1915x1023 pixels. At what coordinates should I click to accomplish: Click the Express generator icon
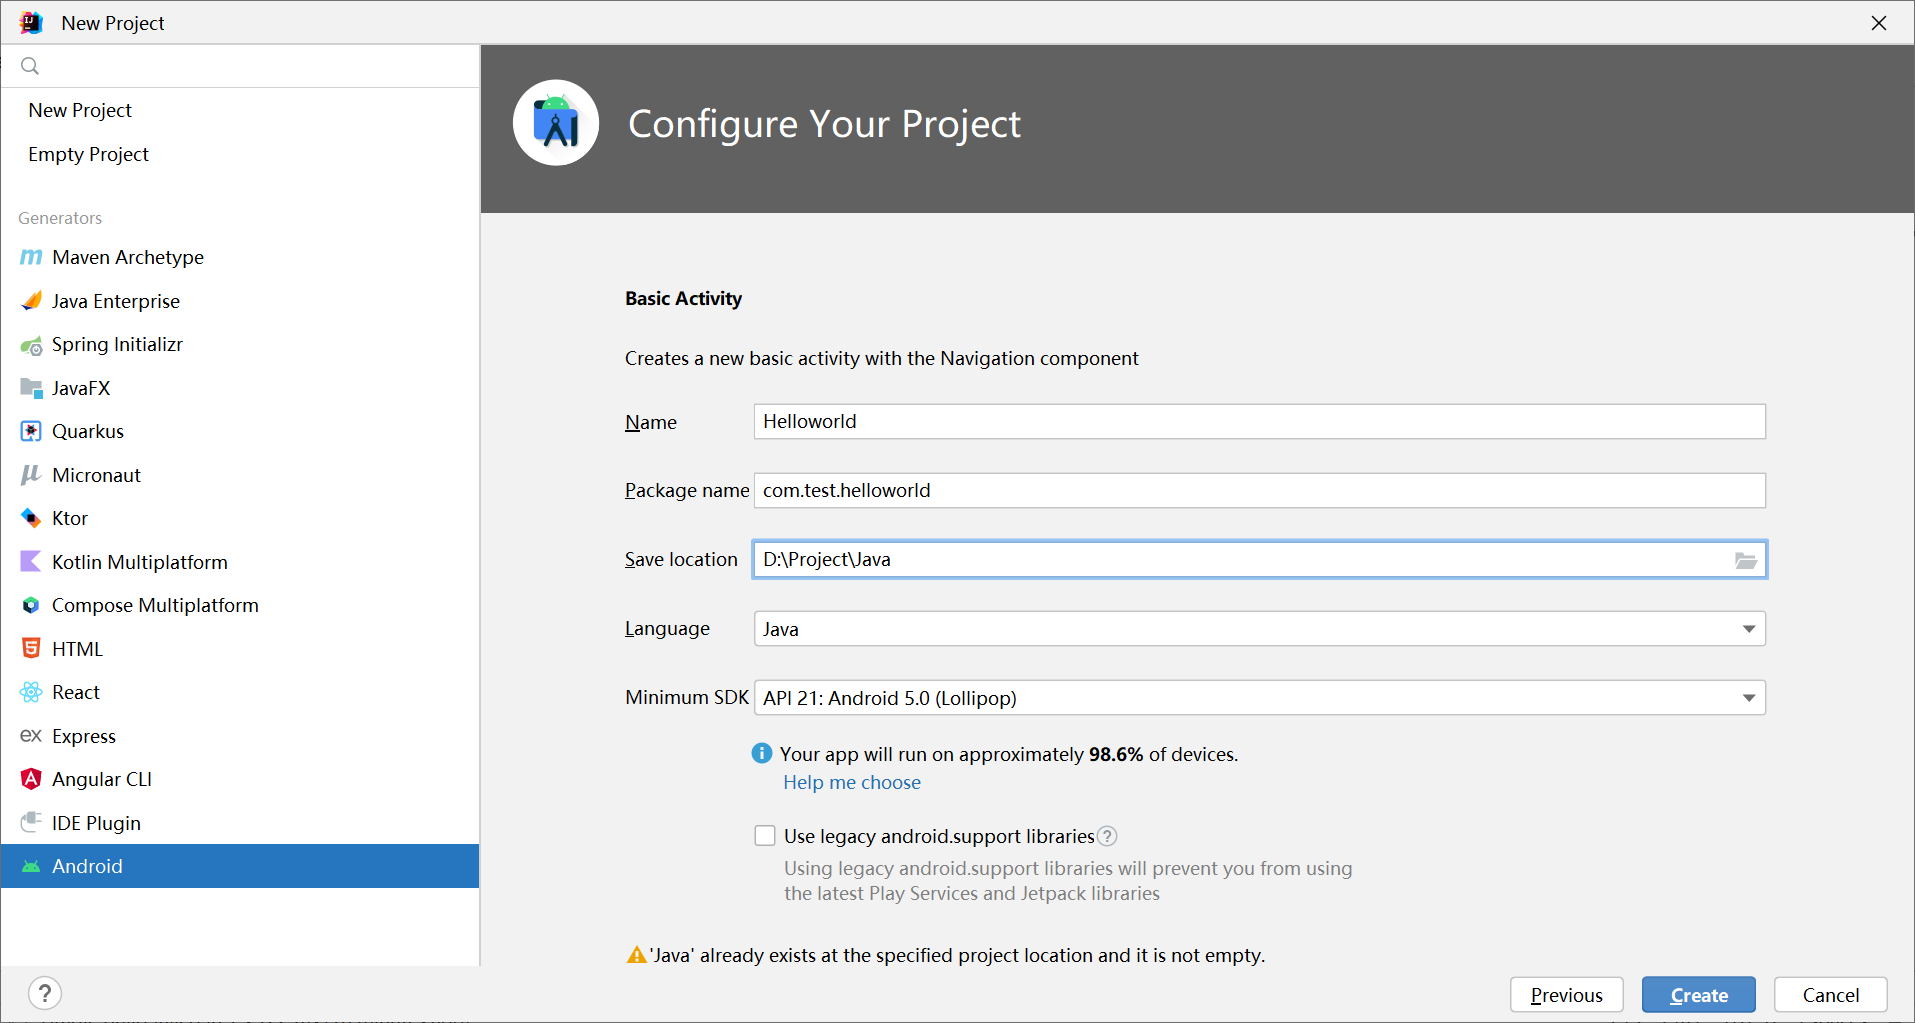pos(31,736)
